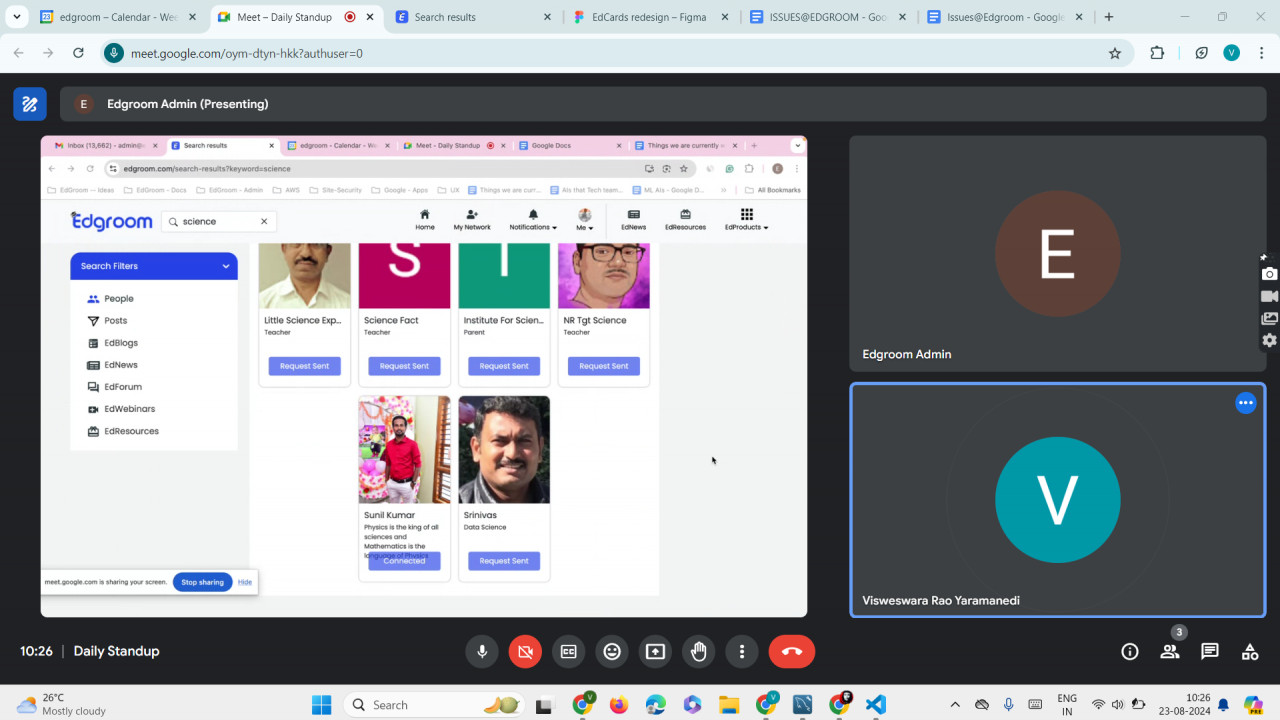Viewport: 1280px width, 720px height.
Task: Show hidden system tray icons
Action: 955,705
